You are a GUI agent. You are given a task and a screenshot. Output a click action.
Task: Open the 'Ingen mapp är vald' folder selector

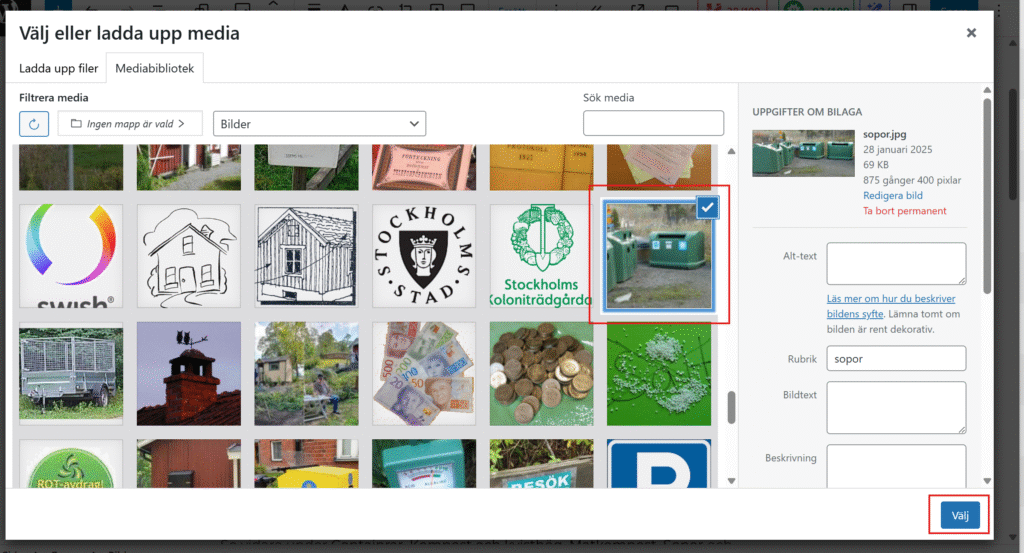point(130,123)
